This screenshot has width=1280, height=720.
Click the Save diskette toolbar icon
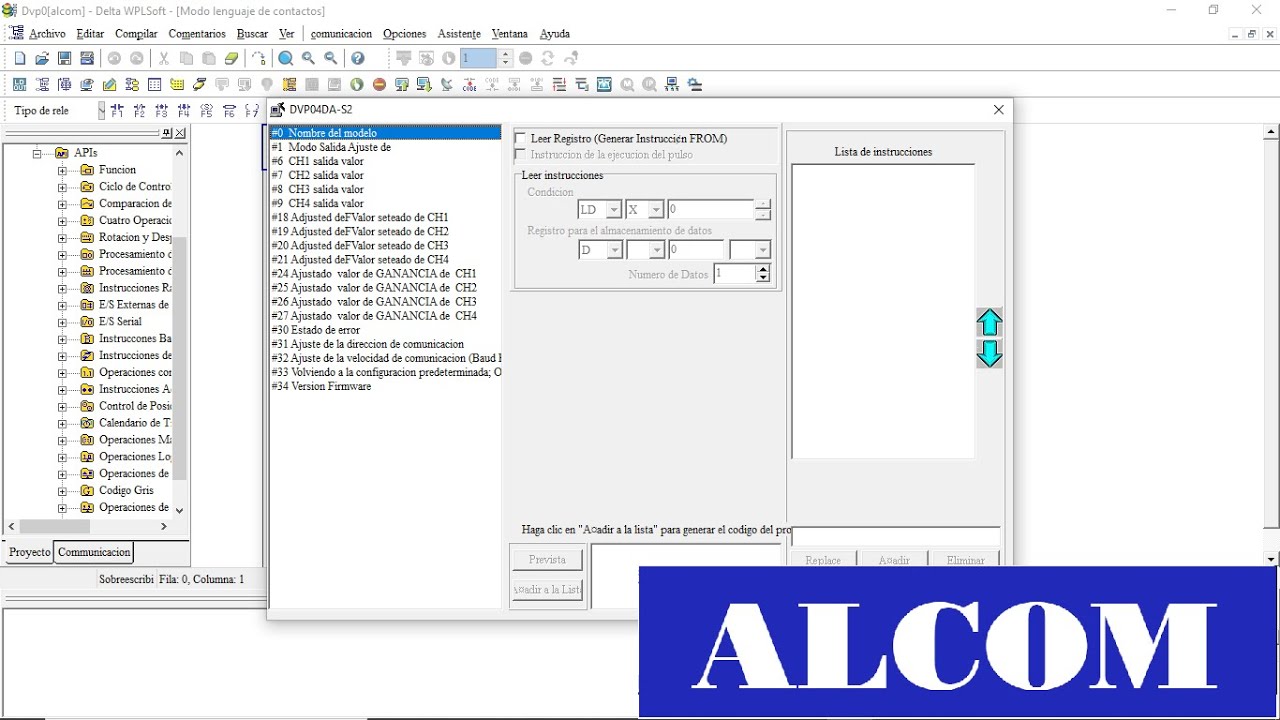tap(64, 59)
